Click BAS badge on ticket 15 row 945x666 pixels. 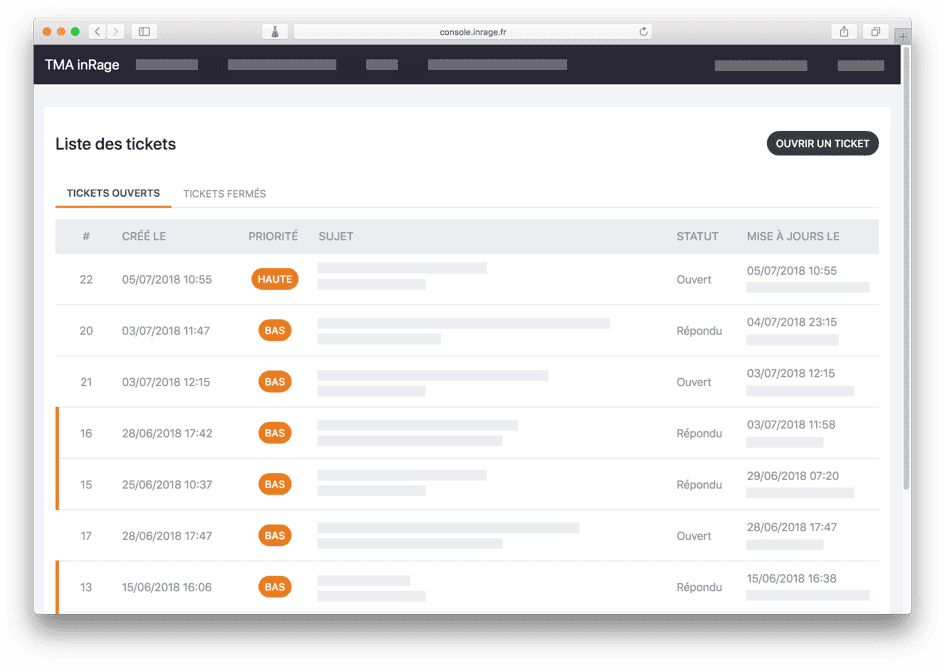[x=275, y=484]
